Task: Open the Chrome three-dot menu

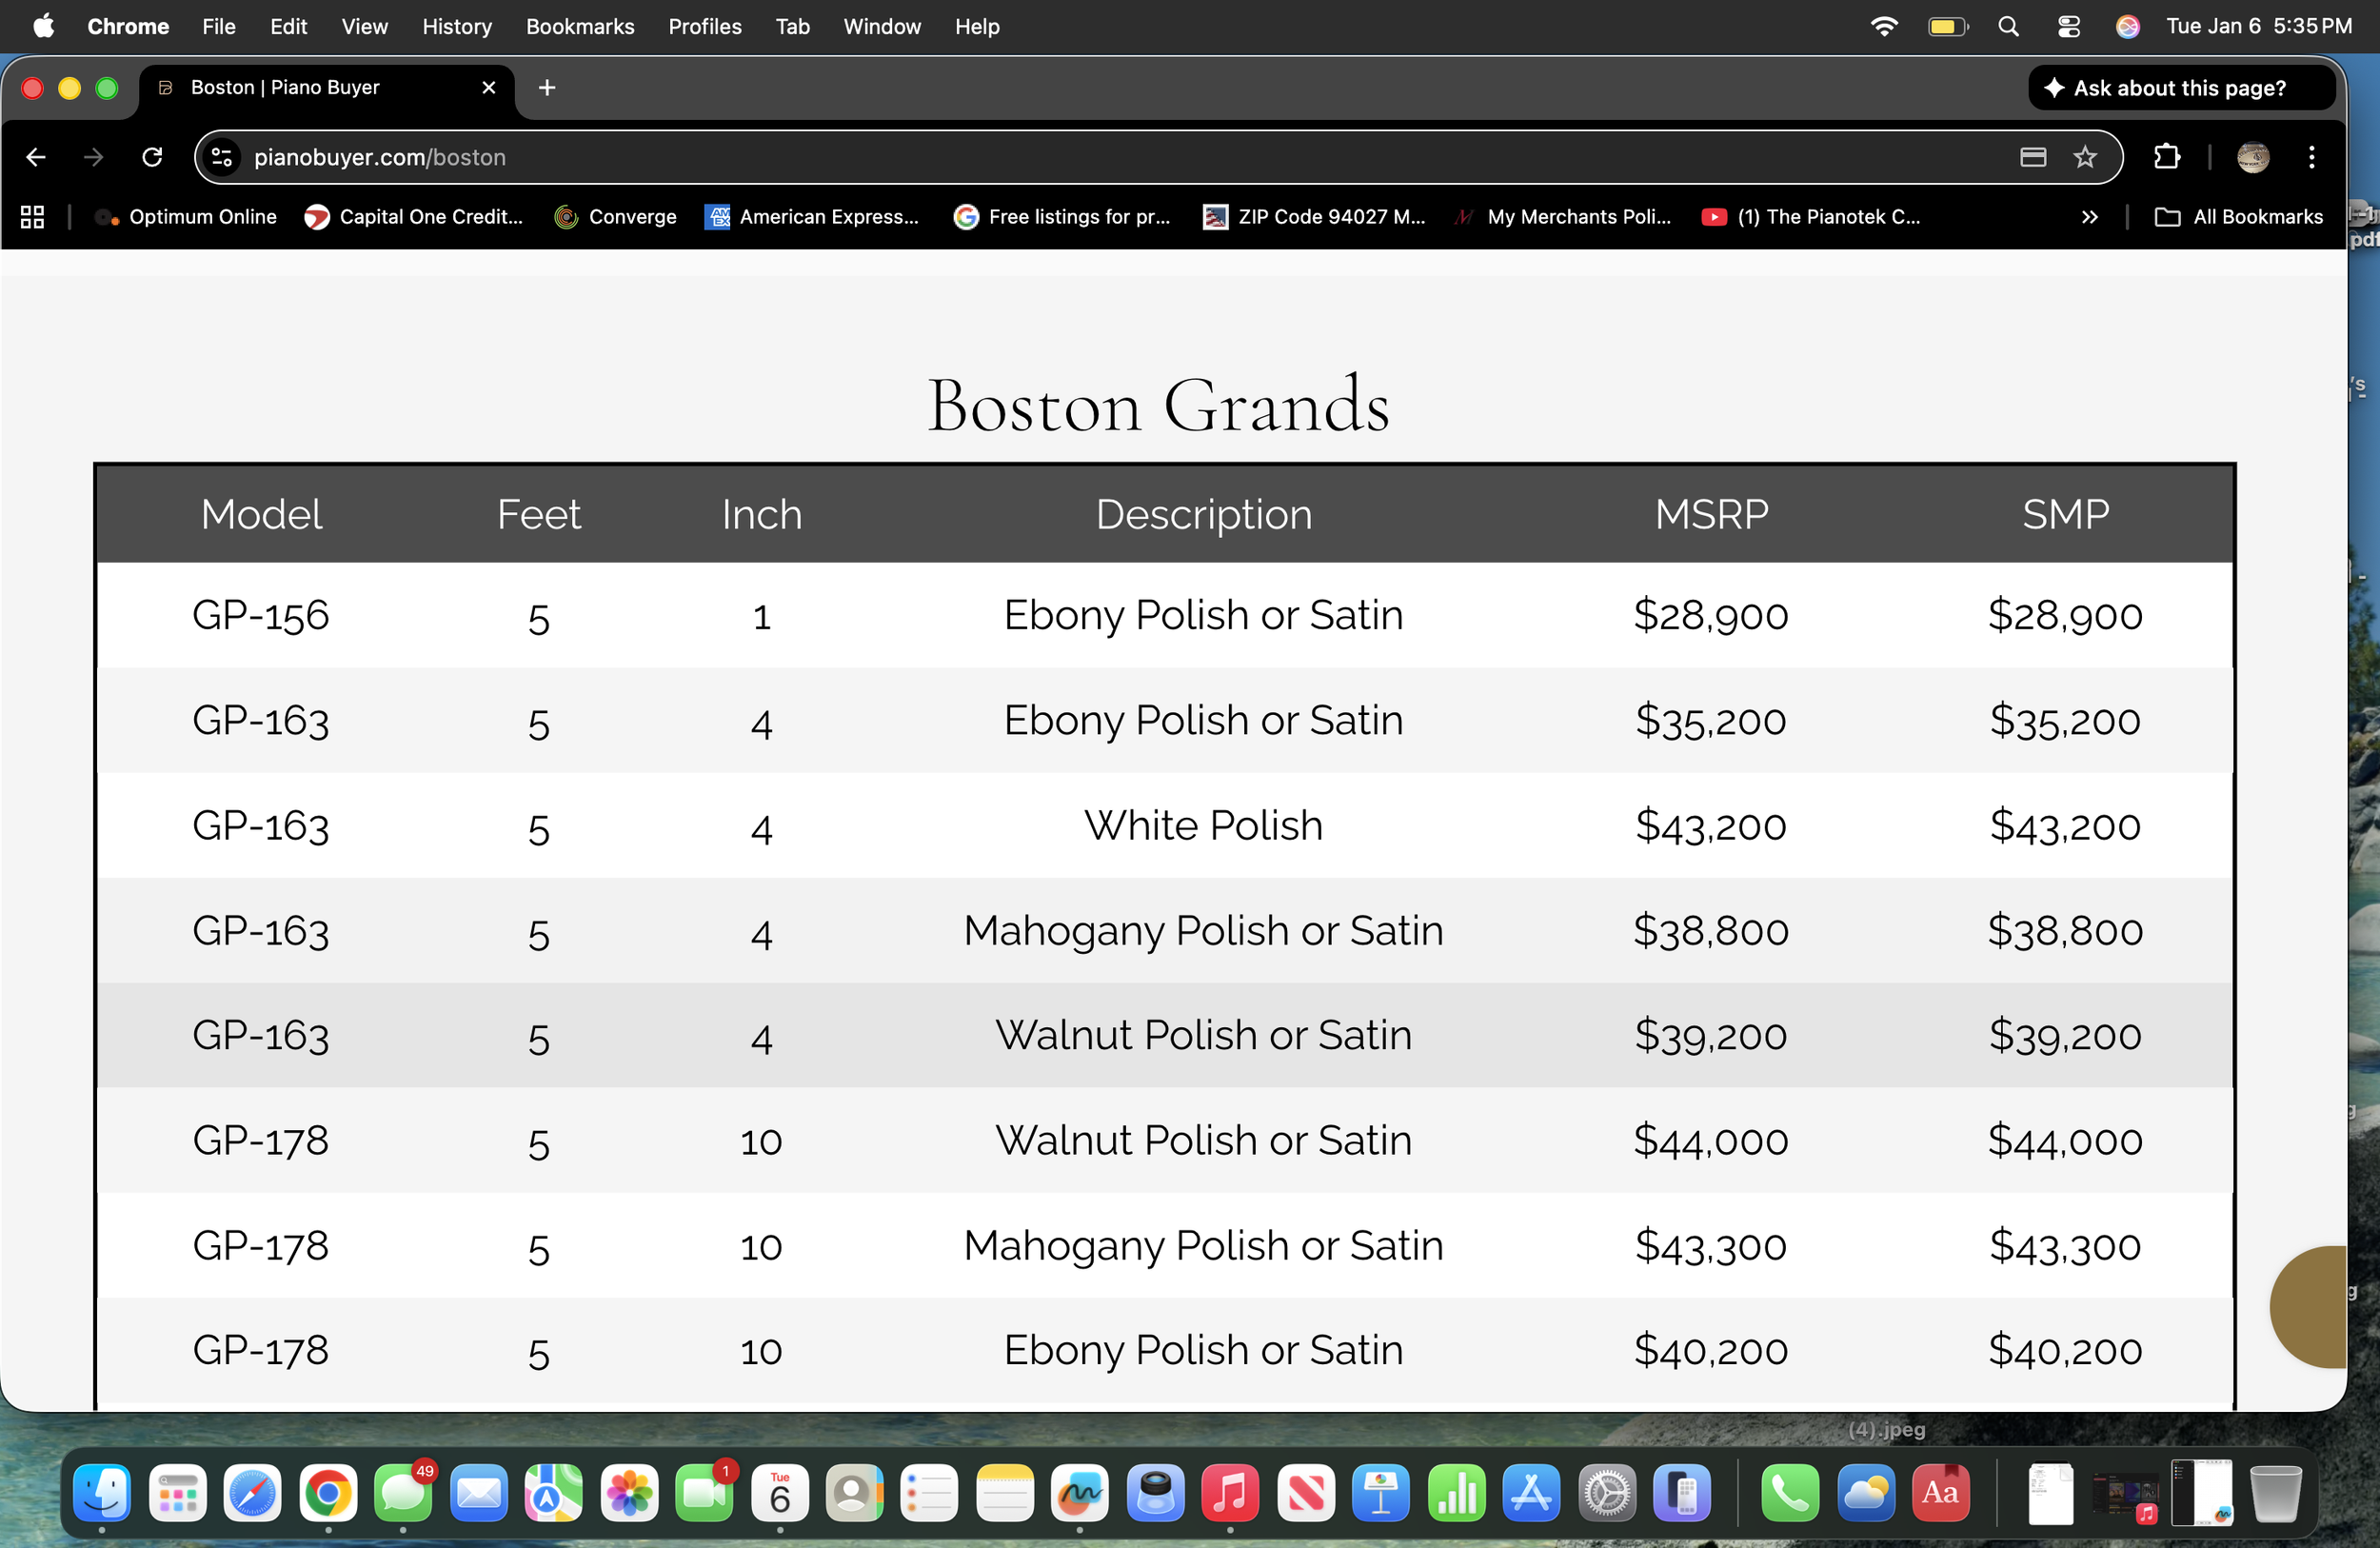Action: 2311,157
